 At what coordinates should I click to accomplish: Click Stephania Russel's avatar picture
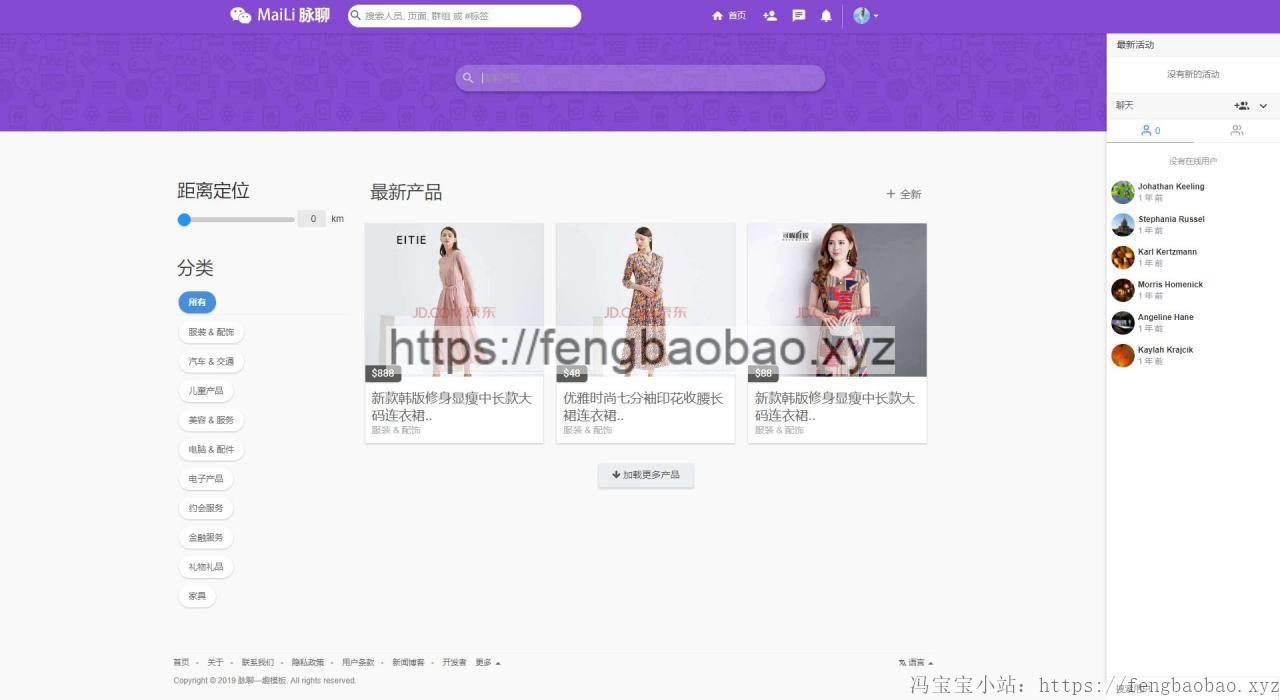(1123, 225)
